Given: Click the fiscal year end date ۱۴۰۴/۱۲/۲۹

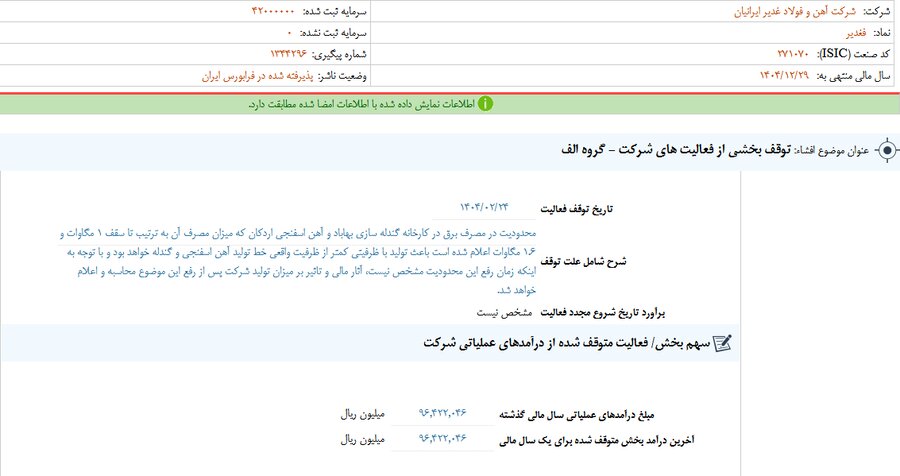Looking at the screenshot, I should 784,76.
